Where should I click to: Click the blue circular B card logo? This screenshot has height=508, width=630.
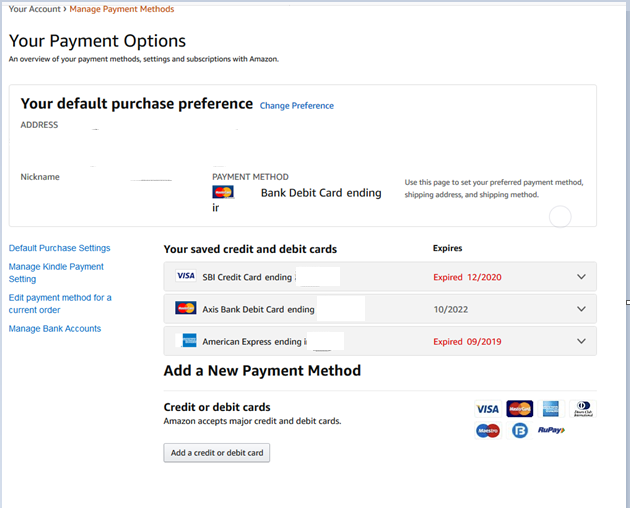(x=519, y=431)
